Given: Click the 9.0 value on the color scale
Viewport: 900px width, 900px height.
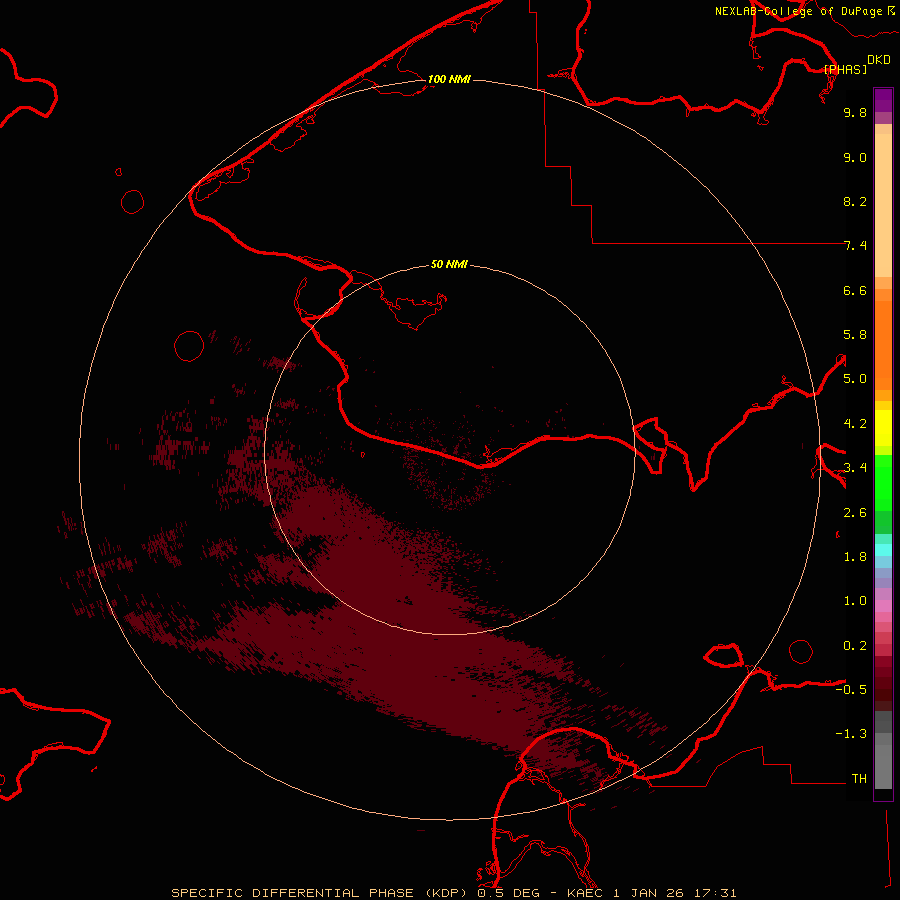Looking at the screenshot, I should [855, 157].
